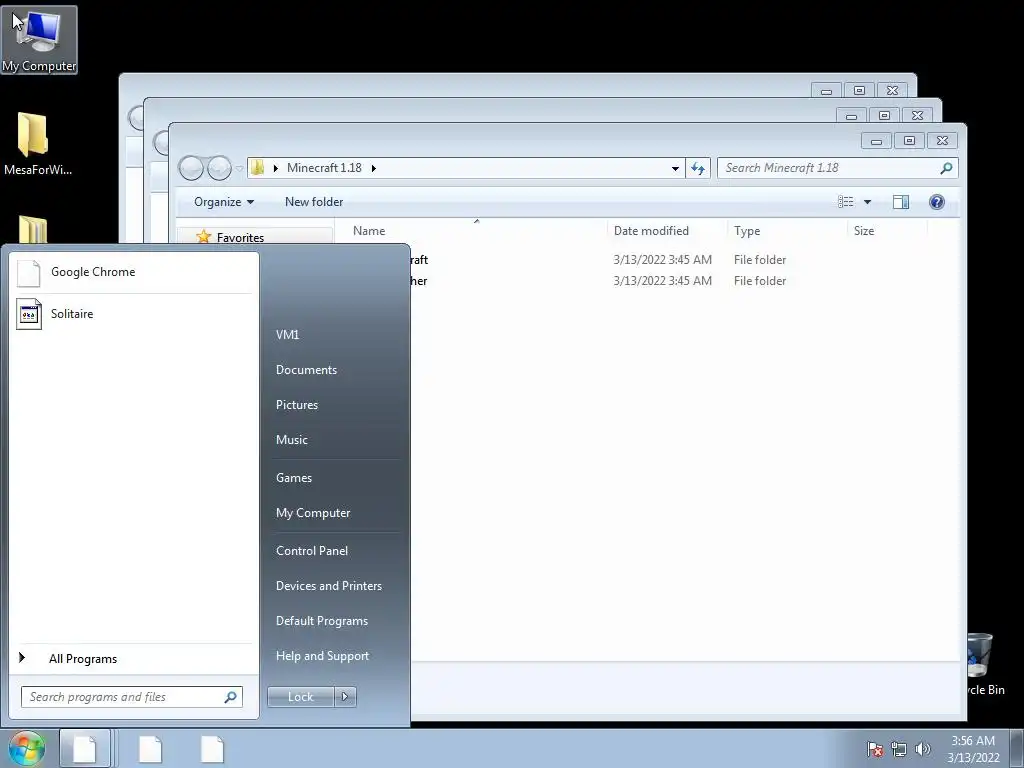Launch Solitaire from the start menu
The width and height of the screenshot is (1024, 768).
[x=134, y=314]
